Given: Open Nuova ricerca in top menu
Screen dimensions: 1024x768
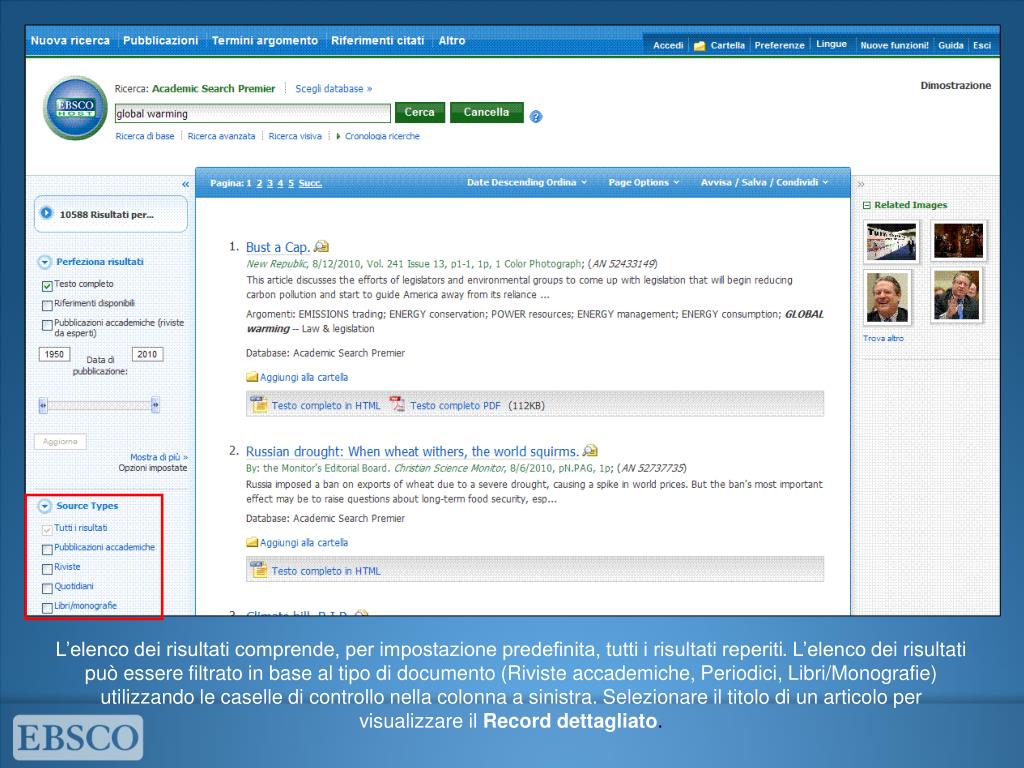Looking at the screenshot, I should pyautogui.click(x=71, y=40).
